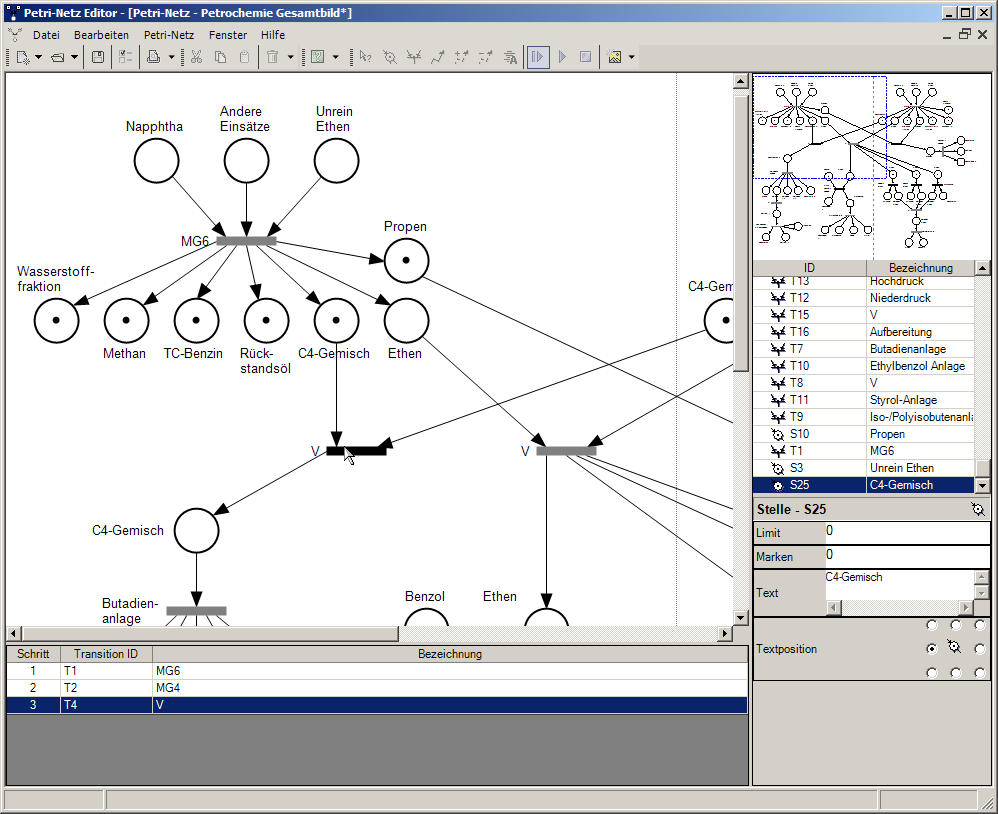This screenshot has width=998, height=814.
Task: Select the add arc point tool
Action: tap(461, 57)
